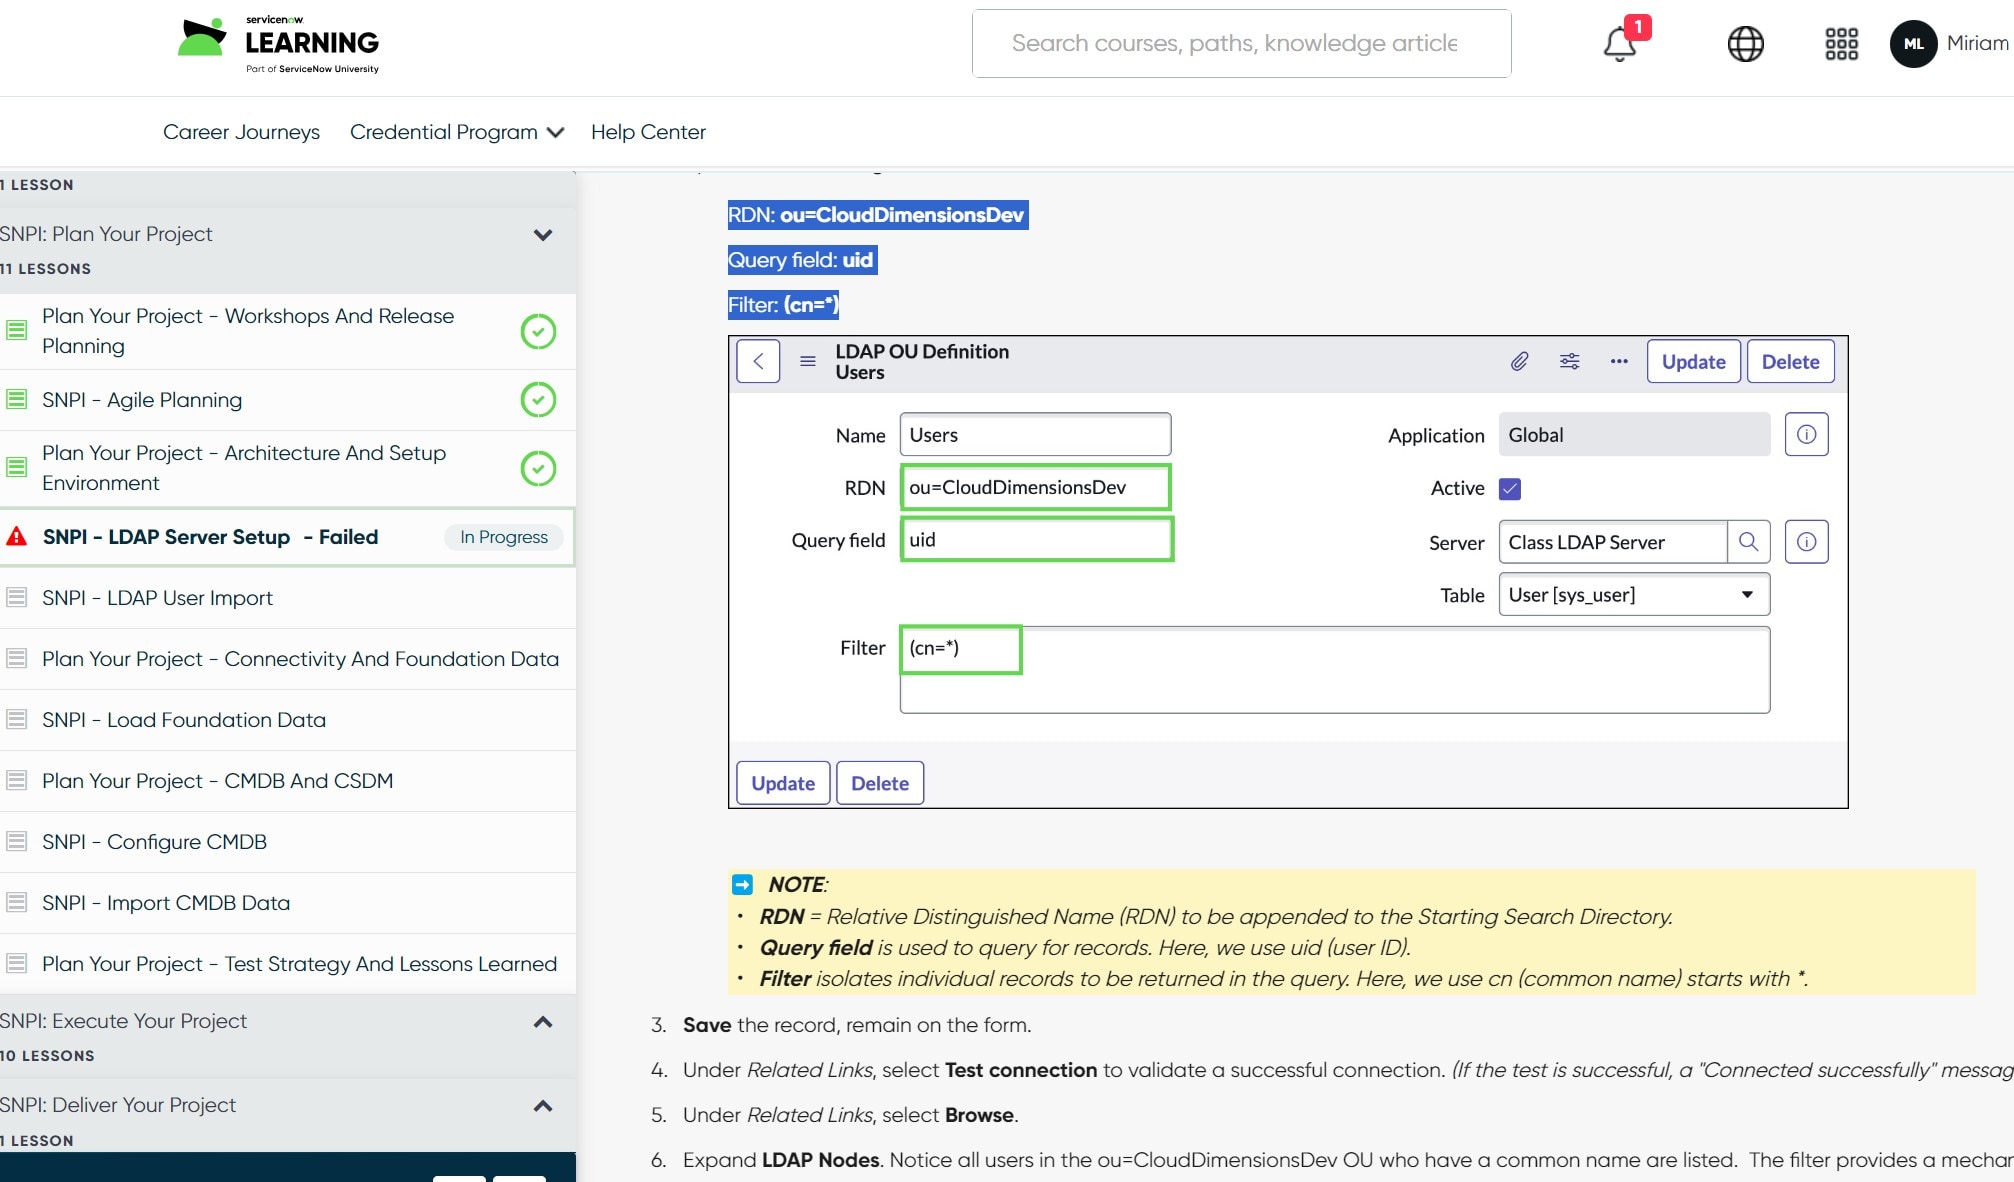The image size is (2014, 1182).
Task: Select Career Journeys in the navigation bar
Action: click(241, 132)
